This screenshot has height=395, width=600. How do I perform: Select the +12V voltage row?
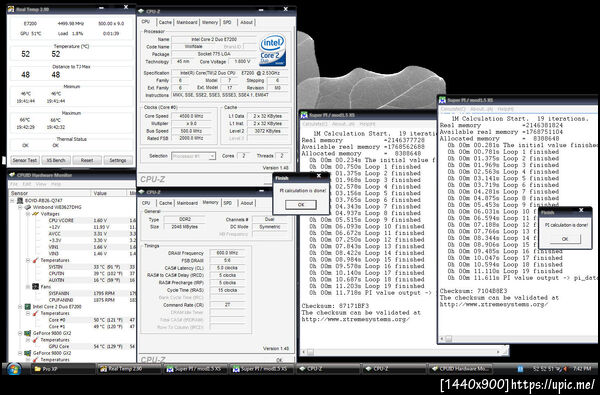[73, 227]
